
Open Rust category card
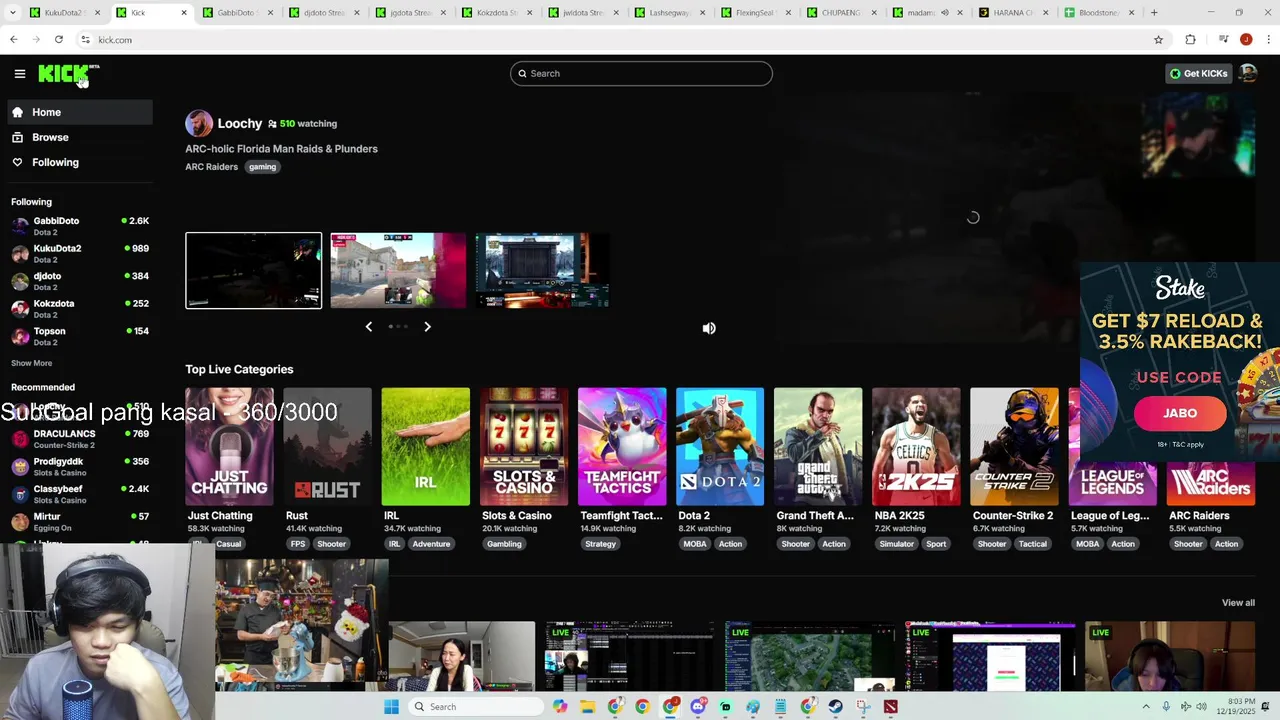pos(327,447)
